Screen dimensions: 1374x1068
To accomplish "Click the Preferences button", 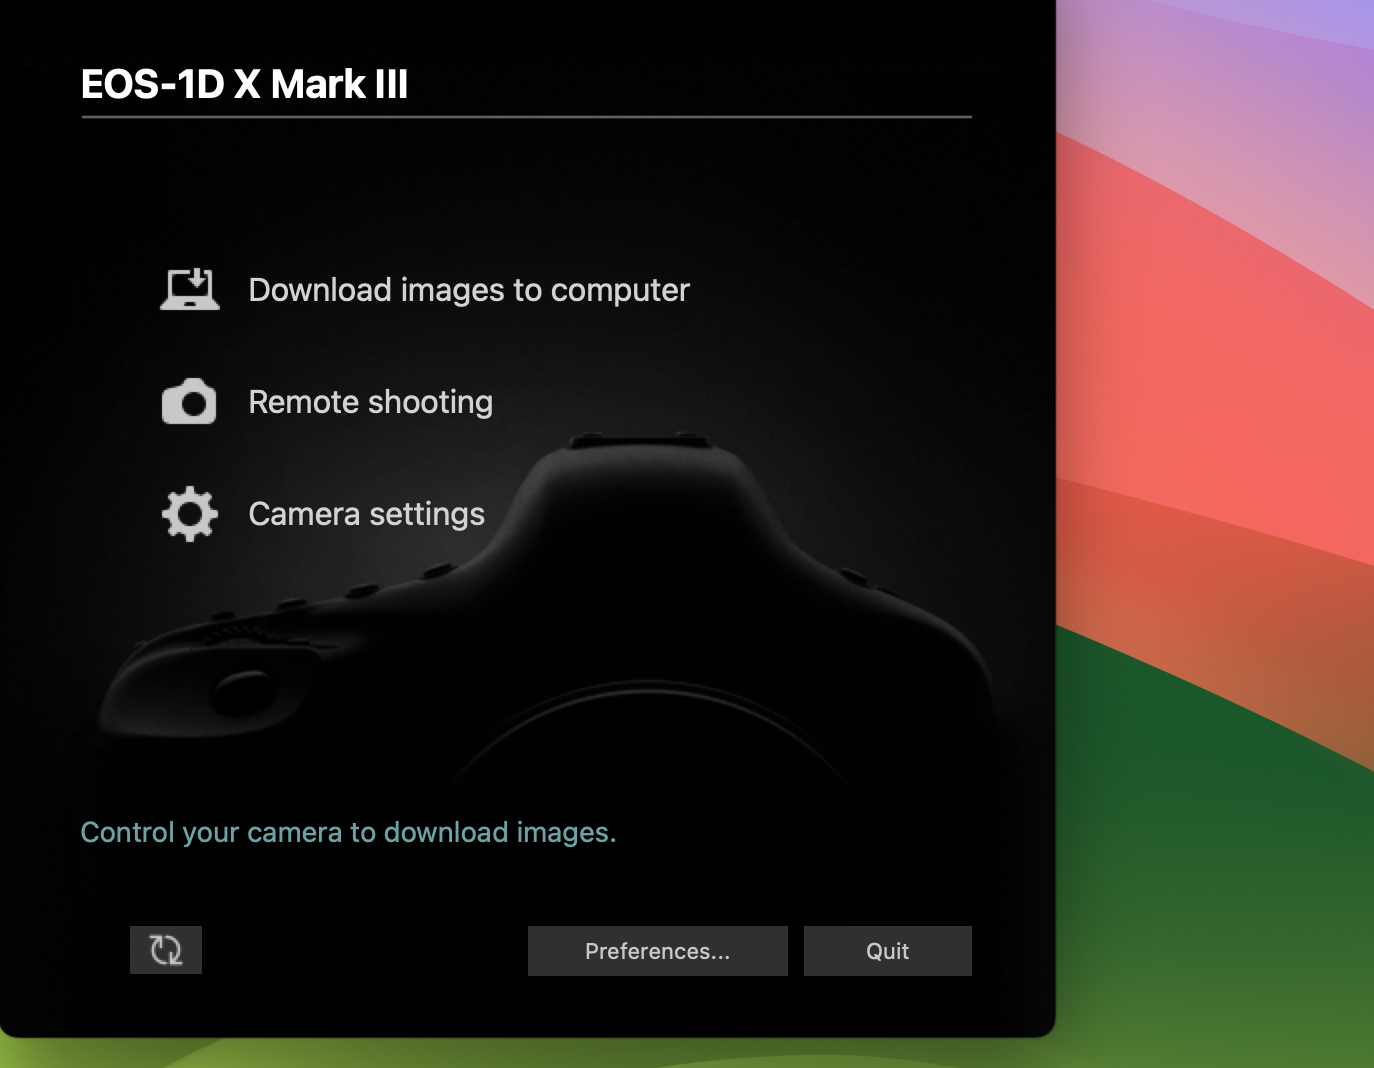I will coord(657,951).
